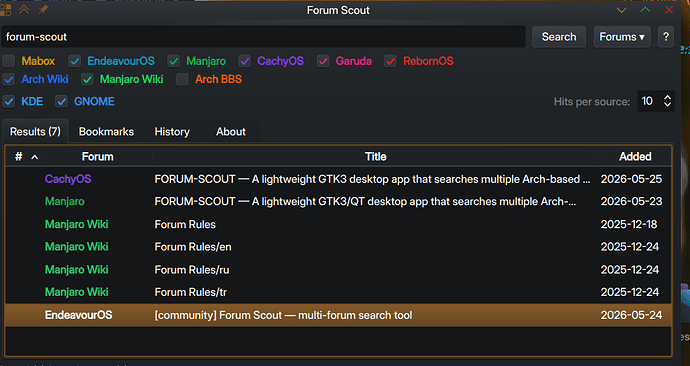This screenshot has height=366, width=690.
Task: Click the Search button
Action: (559, 37)
